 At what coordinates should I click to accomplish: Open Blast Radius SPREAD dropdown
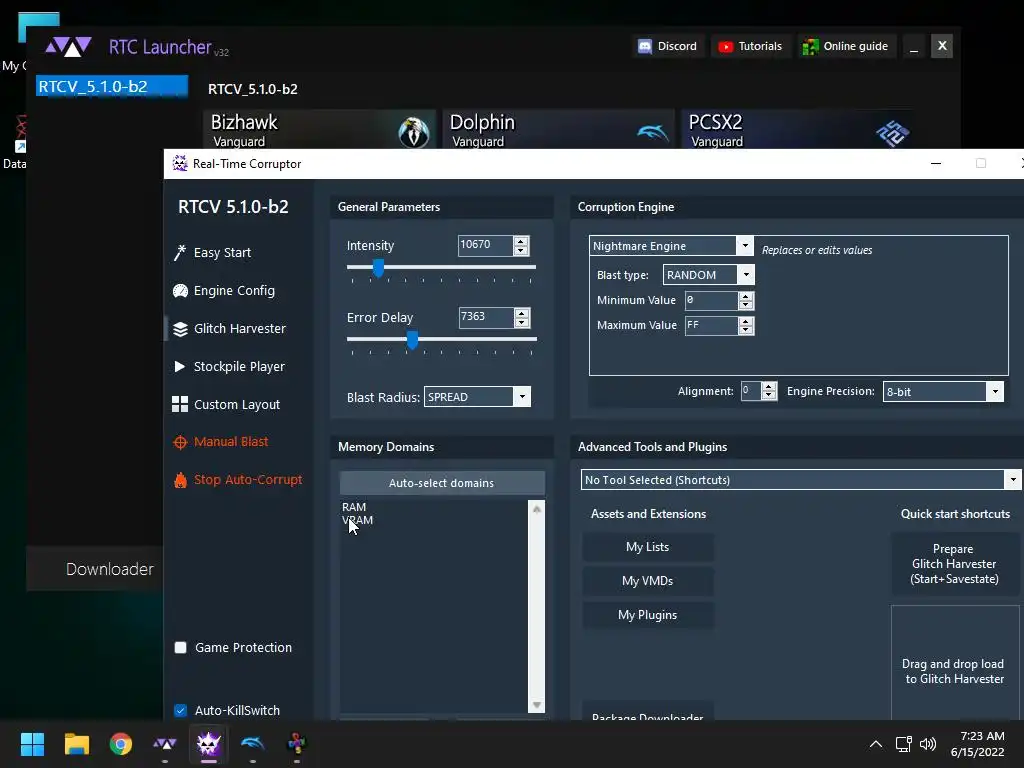522,396
